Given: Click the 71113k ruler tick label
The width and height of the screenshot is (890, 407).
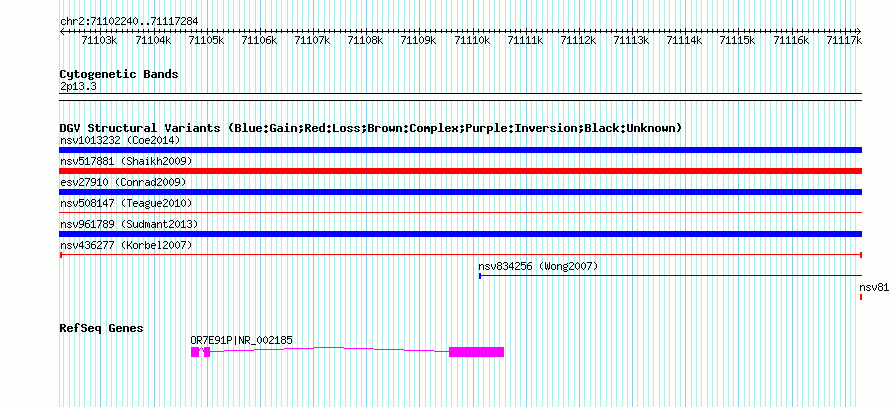Looking at the screenshot, I should (631, 40).
